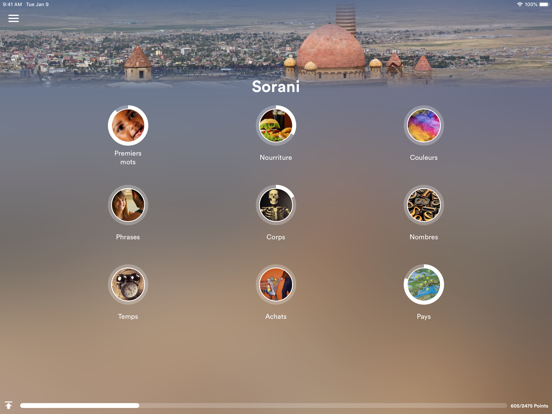Click the Achats label
552x414 pixels.
[276, 317]
